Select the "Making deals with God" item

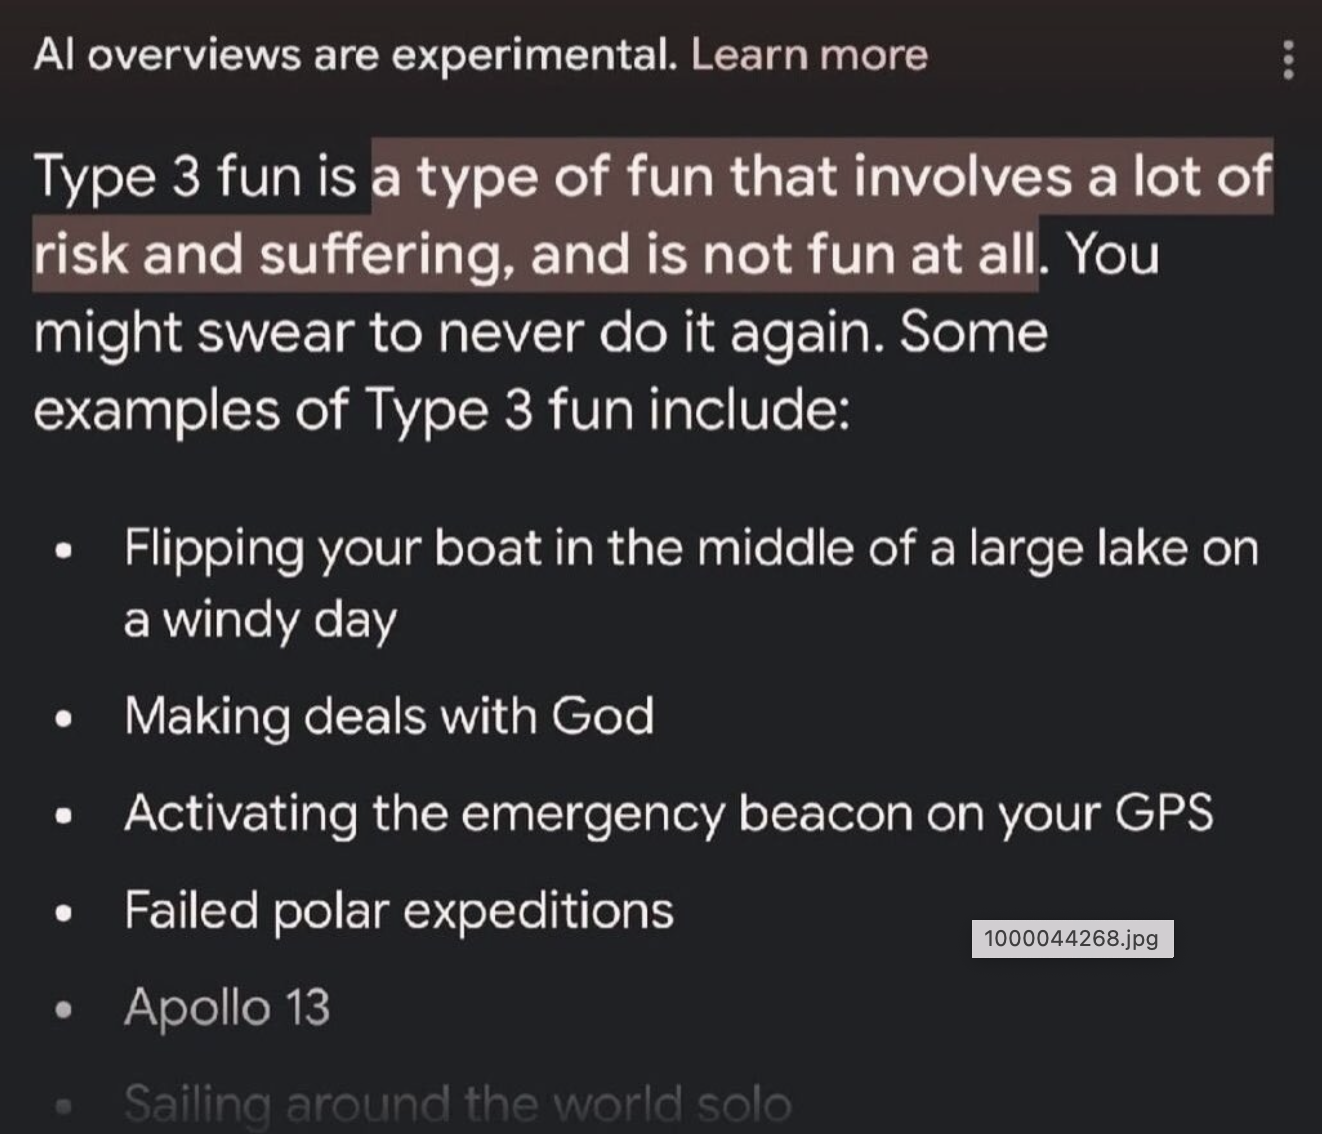389,716
